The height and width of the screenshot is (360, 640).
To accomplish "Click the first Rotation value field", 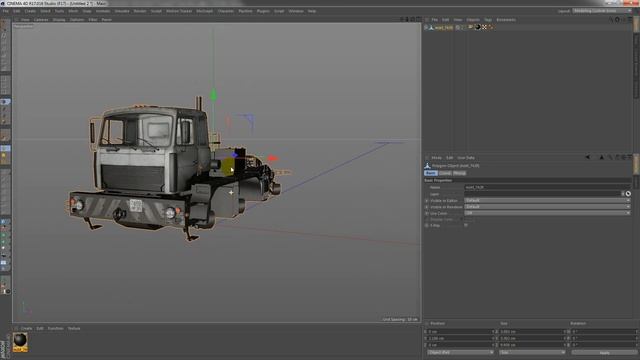I will tap(603, 331).
